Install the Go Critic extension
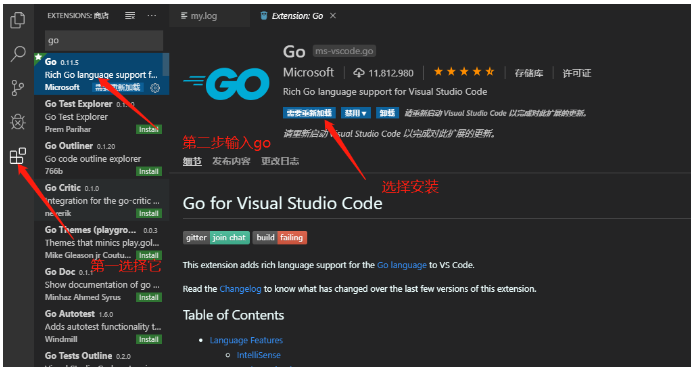The image size is (691, 370). coord(149,213)
